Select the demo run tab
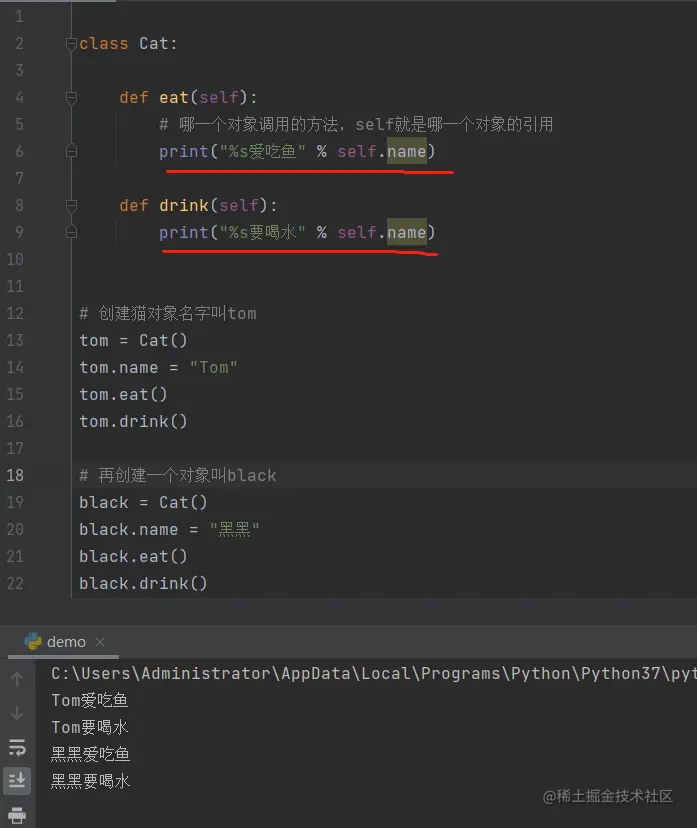The width and height of the screenshot is (697, 828). (66, 642)
